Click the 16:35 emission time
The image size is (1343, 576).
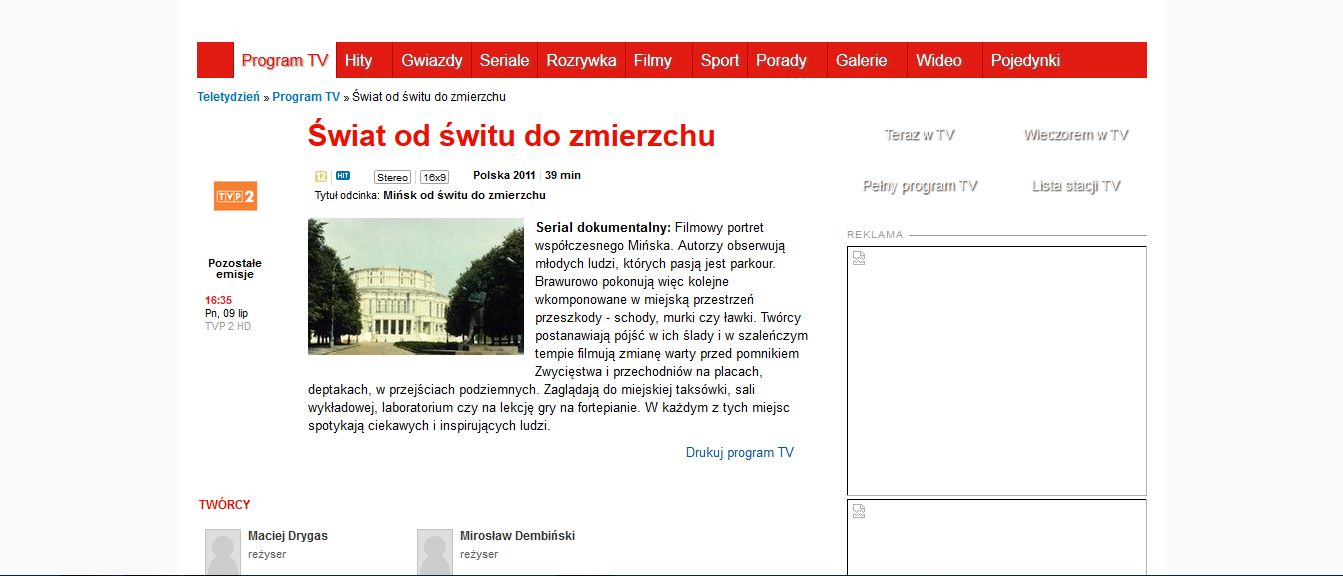click(x=218, y=300)
